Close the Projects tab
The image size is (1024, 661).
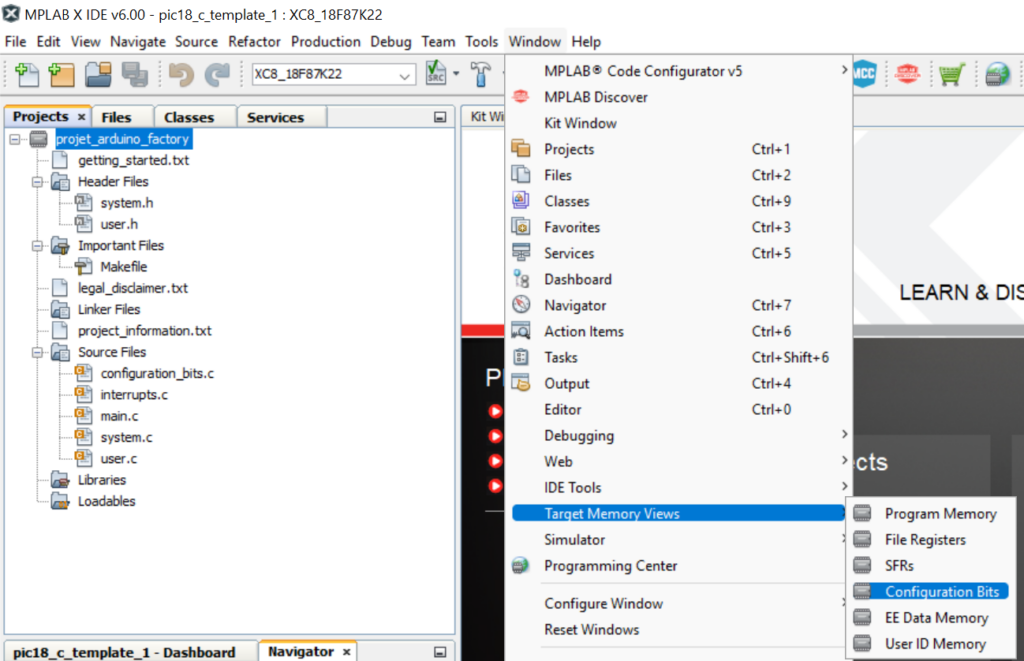click(82, 117)
